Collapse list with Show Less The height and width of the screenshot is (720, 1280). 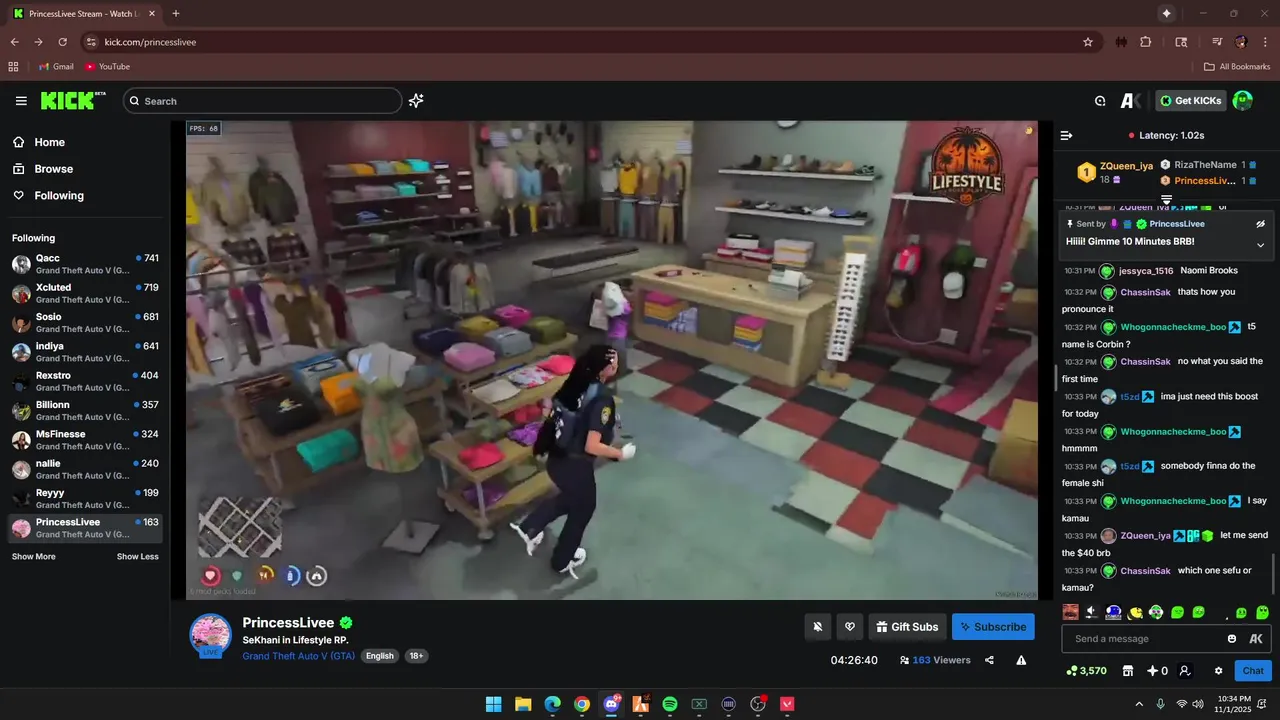(137, 556)
